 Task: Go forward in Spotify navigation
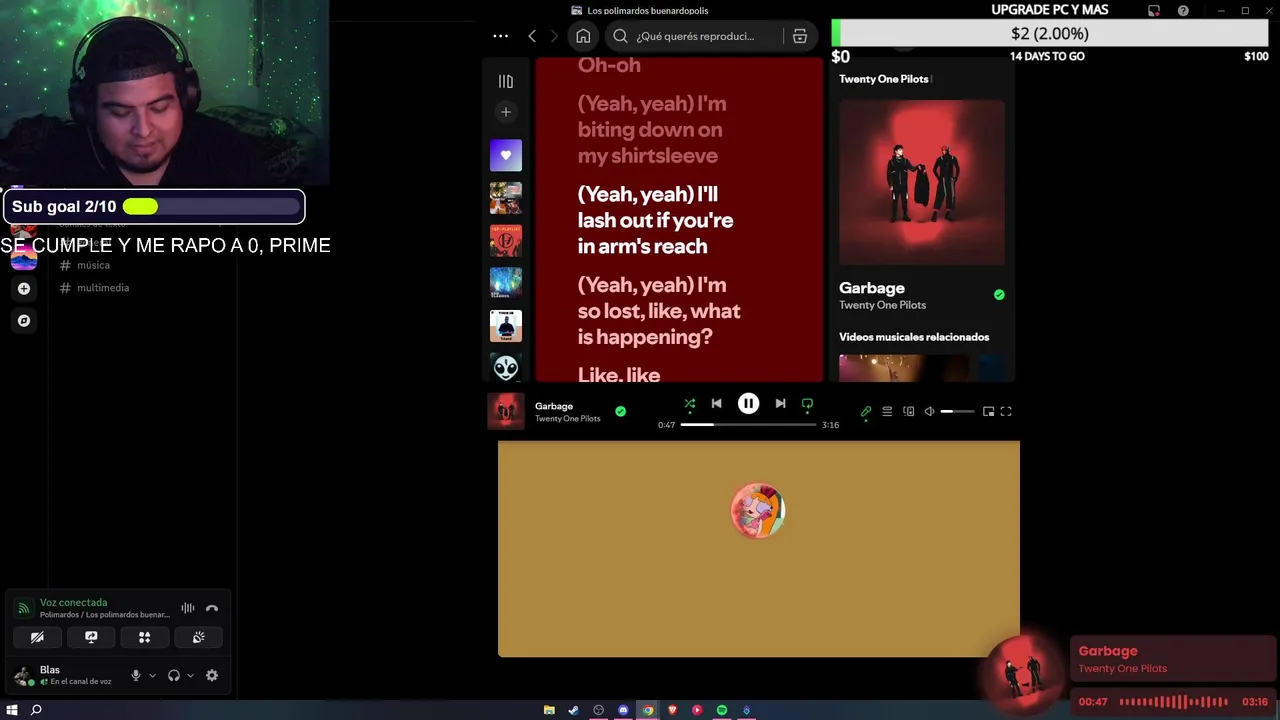[554, 36]
